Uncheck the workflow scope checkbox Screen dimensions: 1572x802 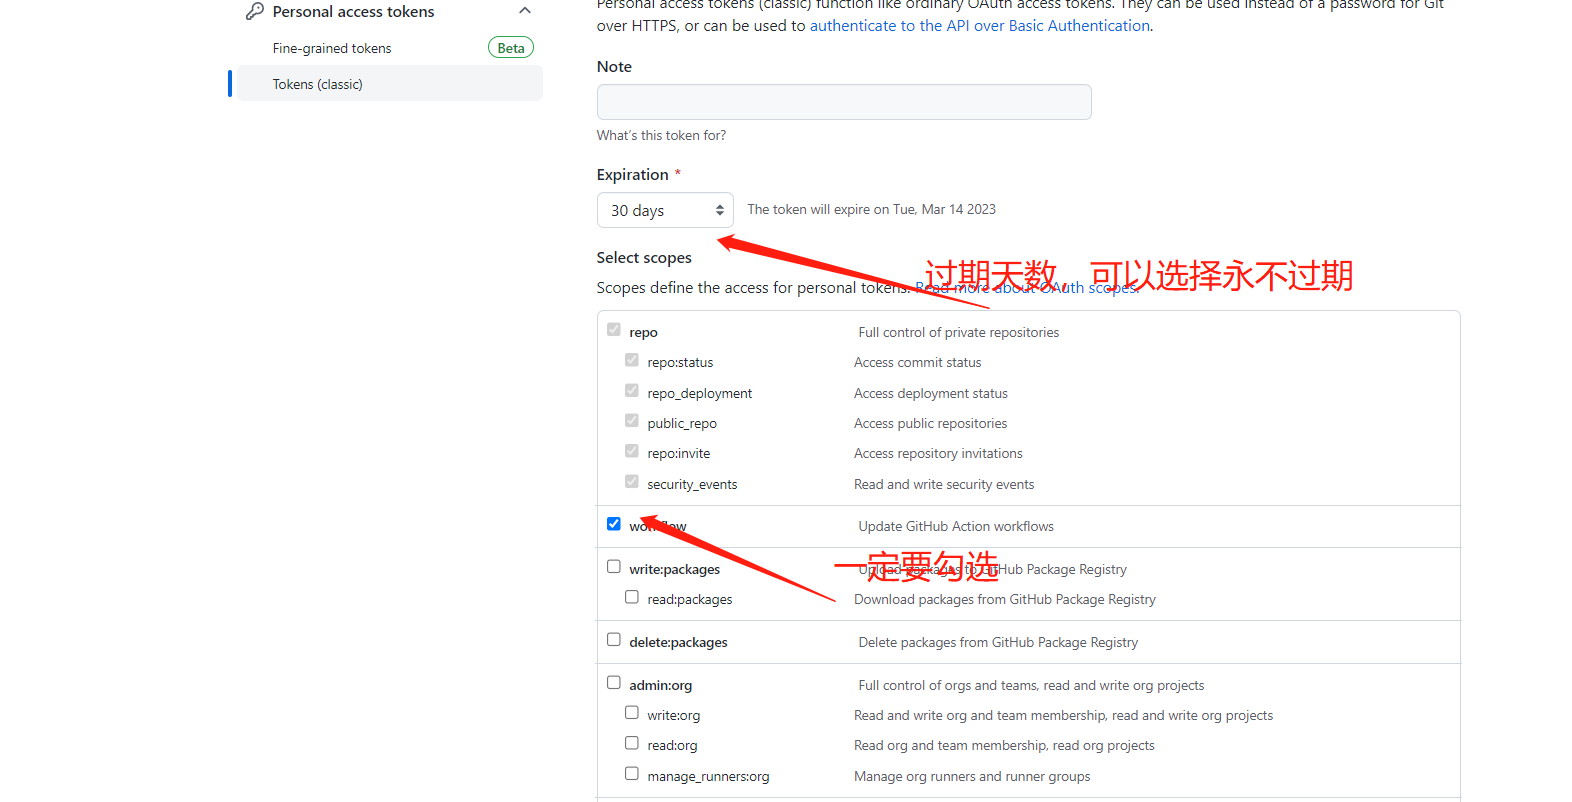tap(614, 524)
